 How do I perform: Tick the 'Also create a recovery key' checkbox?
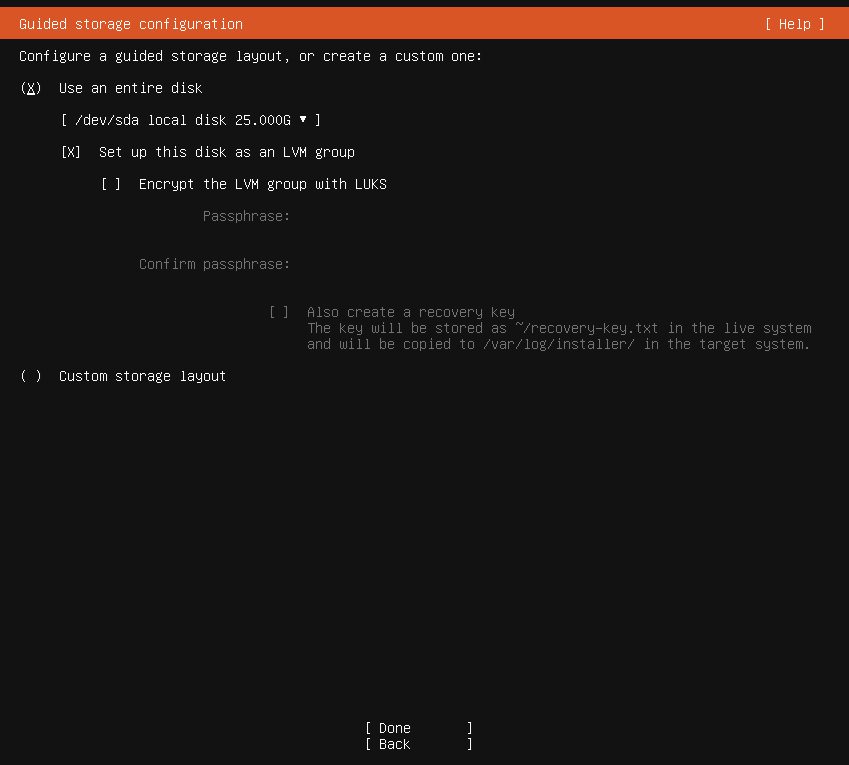279,312
